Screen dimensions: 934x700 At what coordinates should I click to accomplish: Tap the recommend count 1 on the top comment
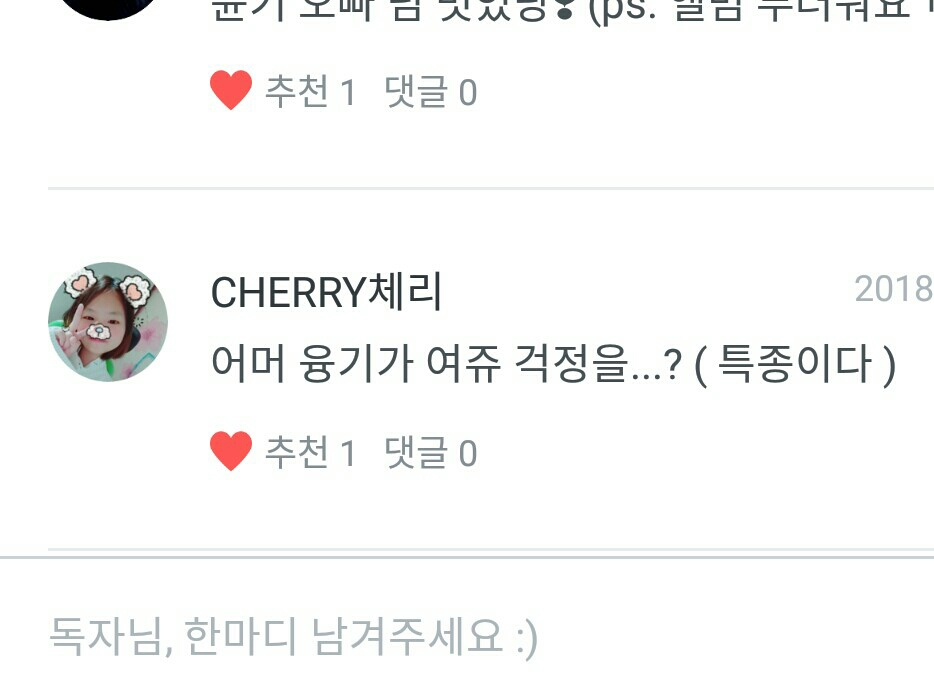[x=348, y=94]
